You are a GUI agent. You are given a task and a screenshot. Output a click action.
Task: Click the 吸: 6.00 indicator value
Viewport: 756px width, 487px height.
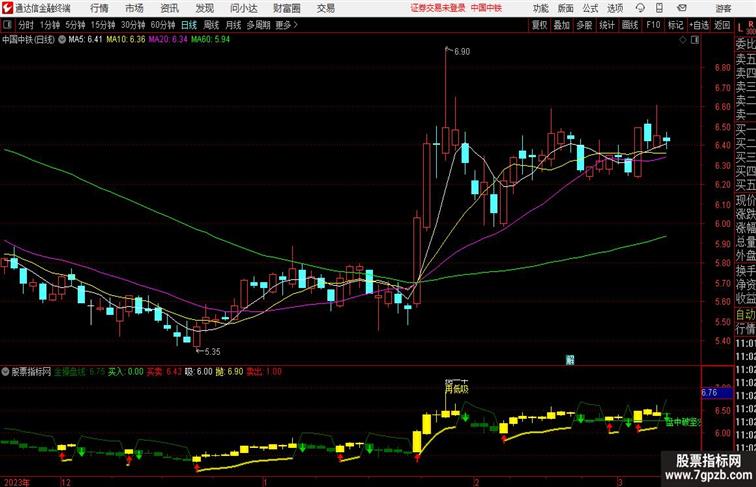pyautogui.click(x=199, y=372)
